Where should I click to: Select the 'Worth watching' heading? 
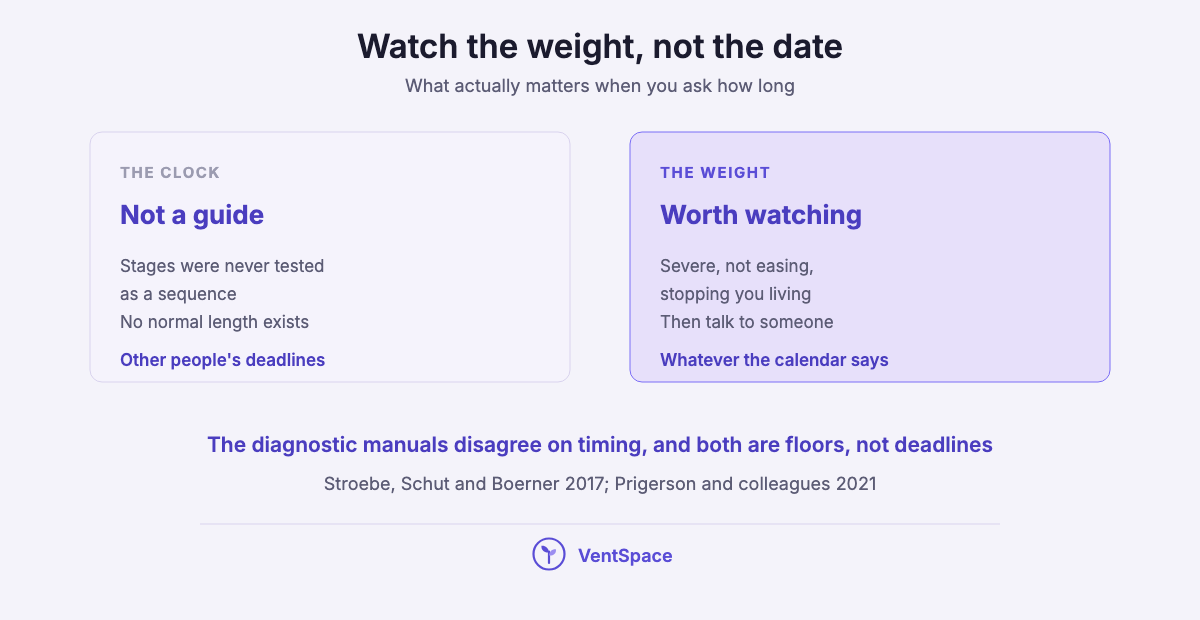point(761,215)
